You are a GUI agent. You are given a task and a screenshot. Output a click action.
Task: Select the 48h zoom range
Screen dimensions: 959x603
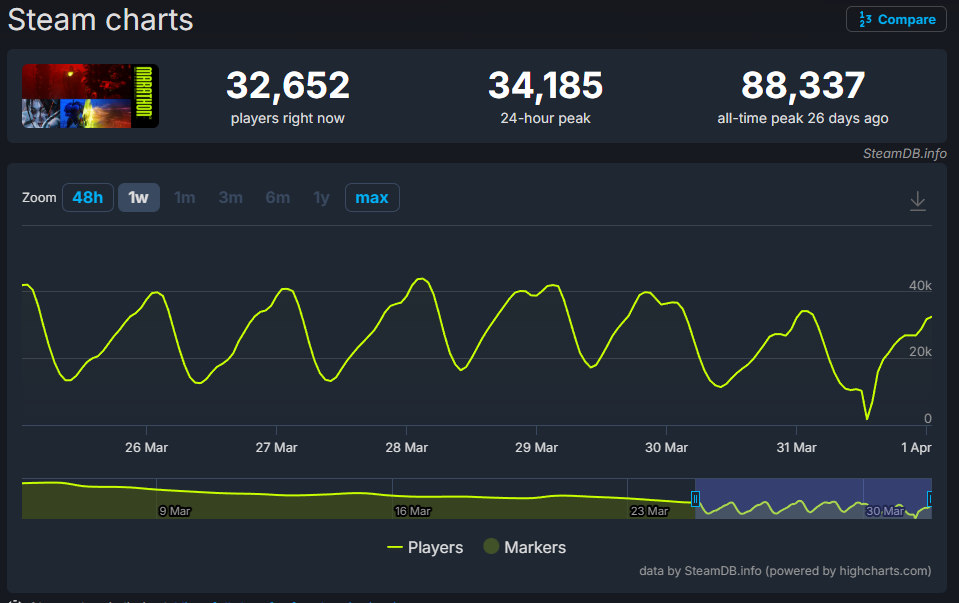(87, 197)
